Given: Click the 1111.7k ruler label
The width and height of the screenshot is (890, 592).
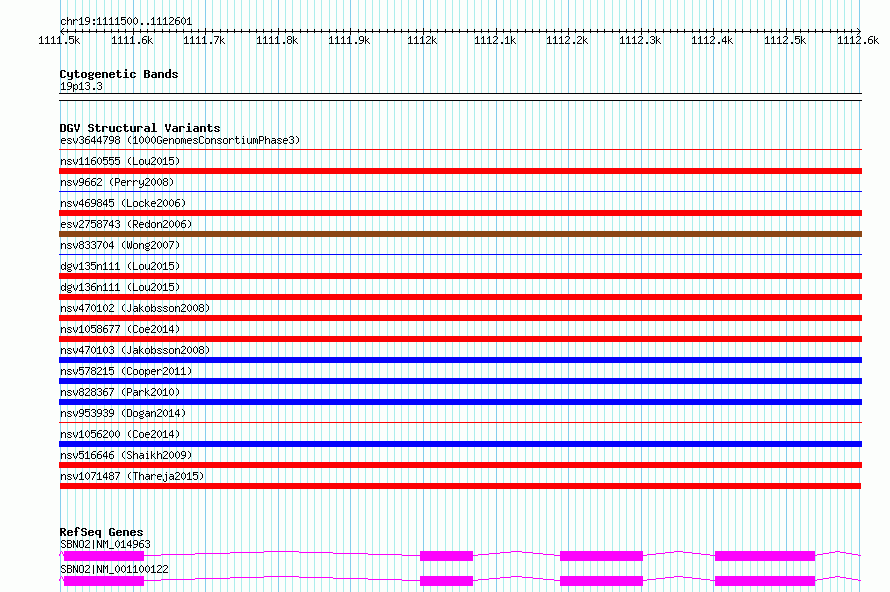Looking at the screenshot, I should [204, 40].
